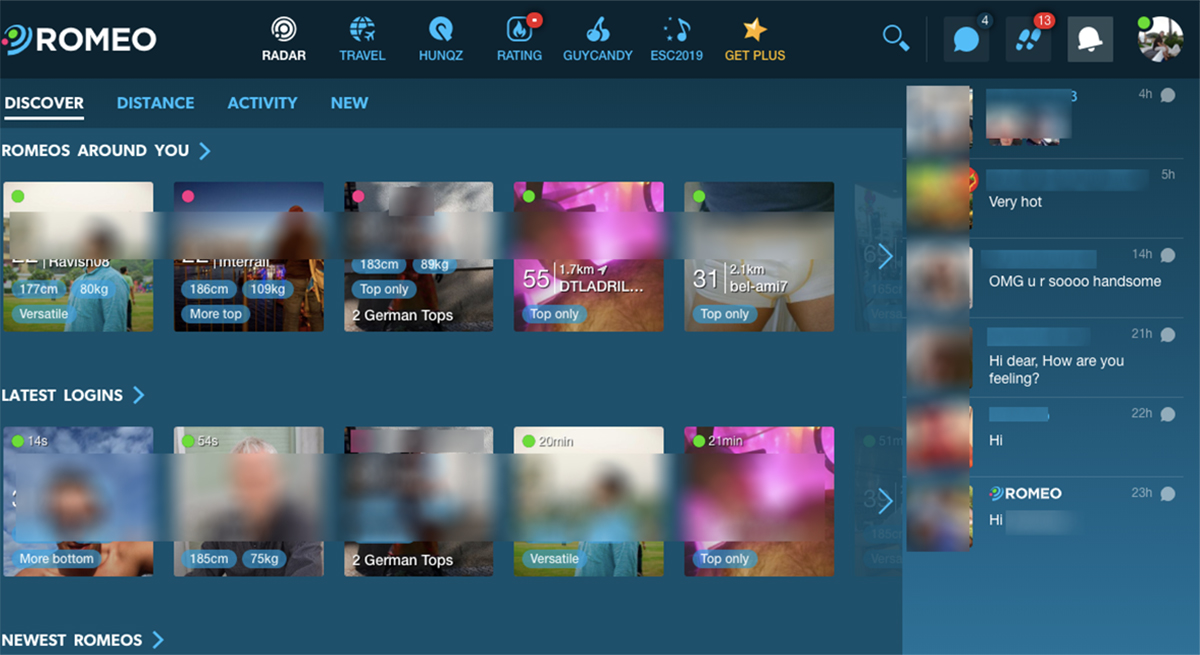Screen dimensions: 1200x655
Task: Switch to the Distance tab
Action: point(155,103)
